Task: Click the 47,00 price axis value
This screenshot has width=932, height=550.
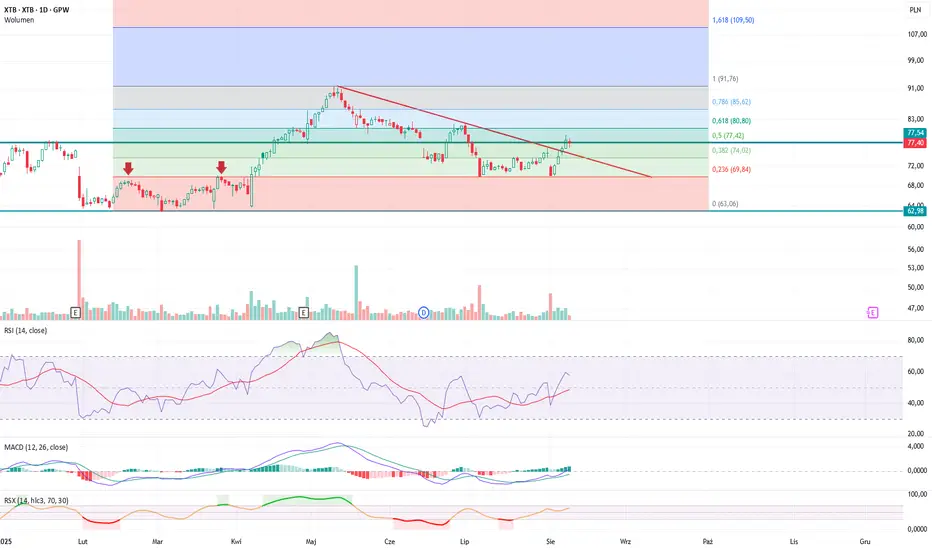Action: click(x=916, y=308)
